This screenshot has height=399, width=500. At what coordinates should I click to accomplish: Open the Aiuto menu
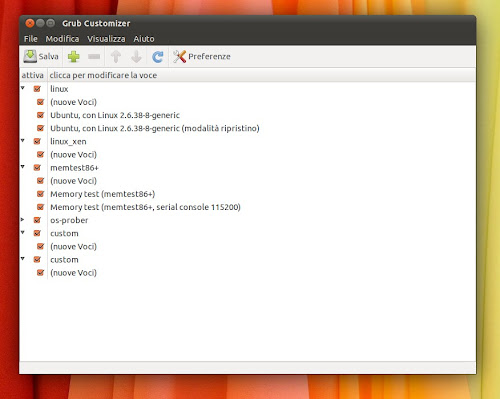point(144,39)
